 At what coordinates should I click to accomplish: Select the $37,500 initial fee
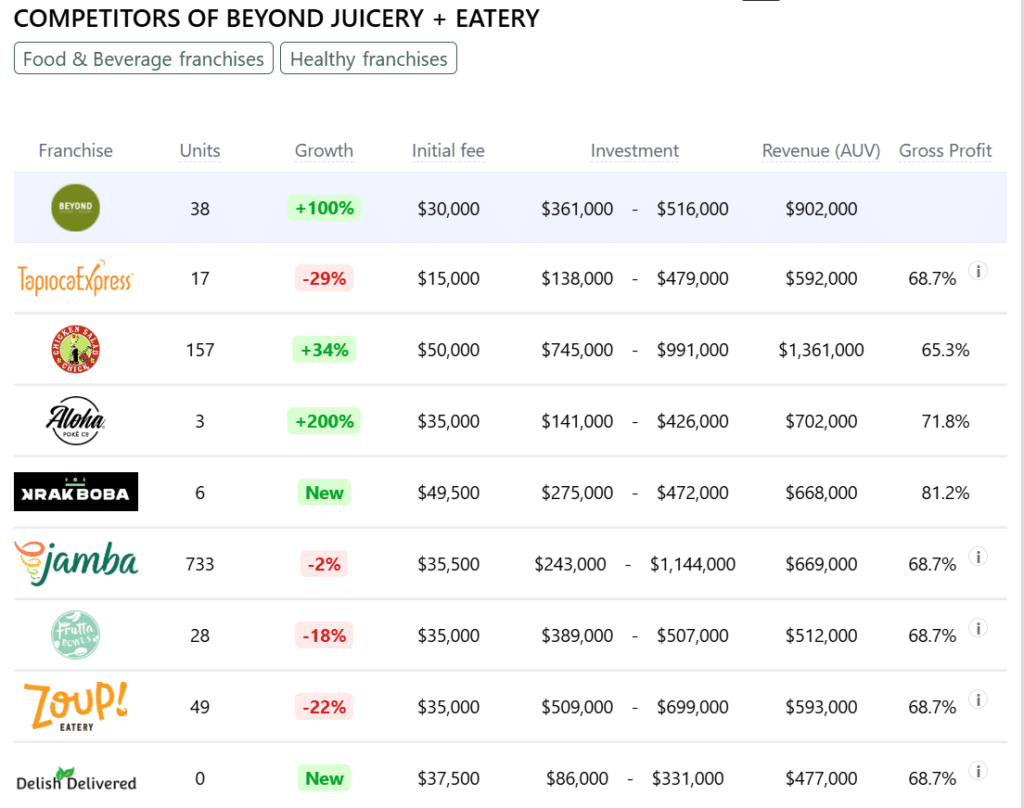[448, 779]
